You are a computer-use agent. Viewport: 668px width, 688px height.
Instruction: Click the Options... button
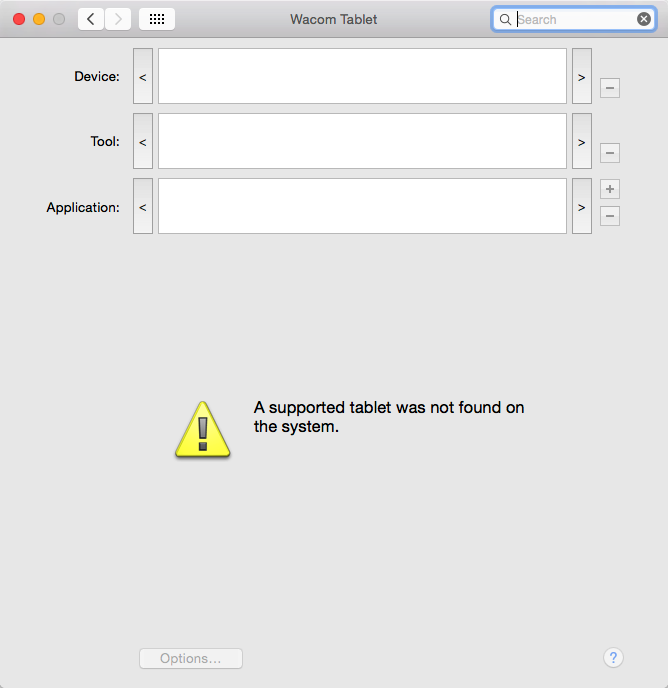190,658
